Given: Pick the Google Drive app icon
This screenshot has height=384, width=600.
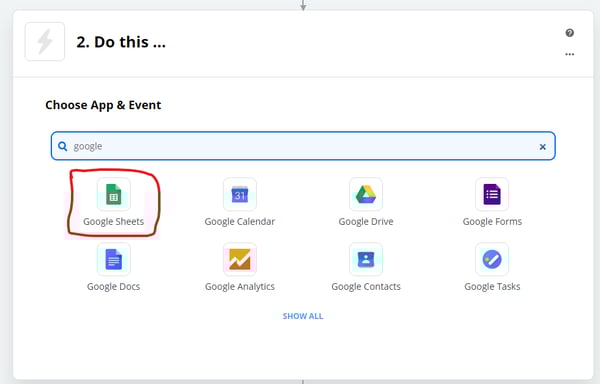Looking at the screenshot, I should [366, 194].
